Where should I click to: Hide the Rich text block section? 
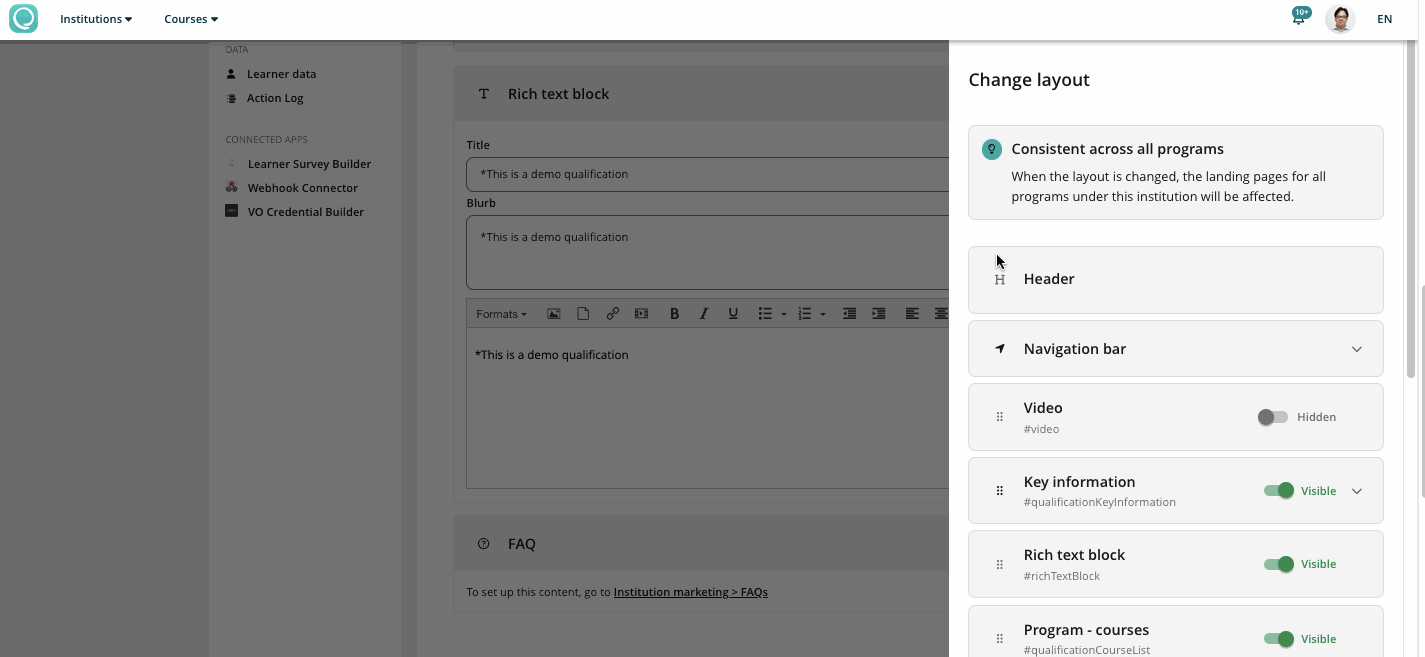point(1278,564)
